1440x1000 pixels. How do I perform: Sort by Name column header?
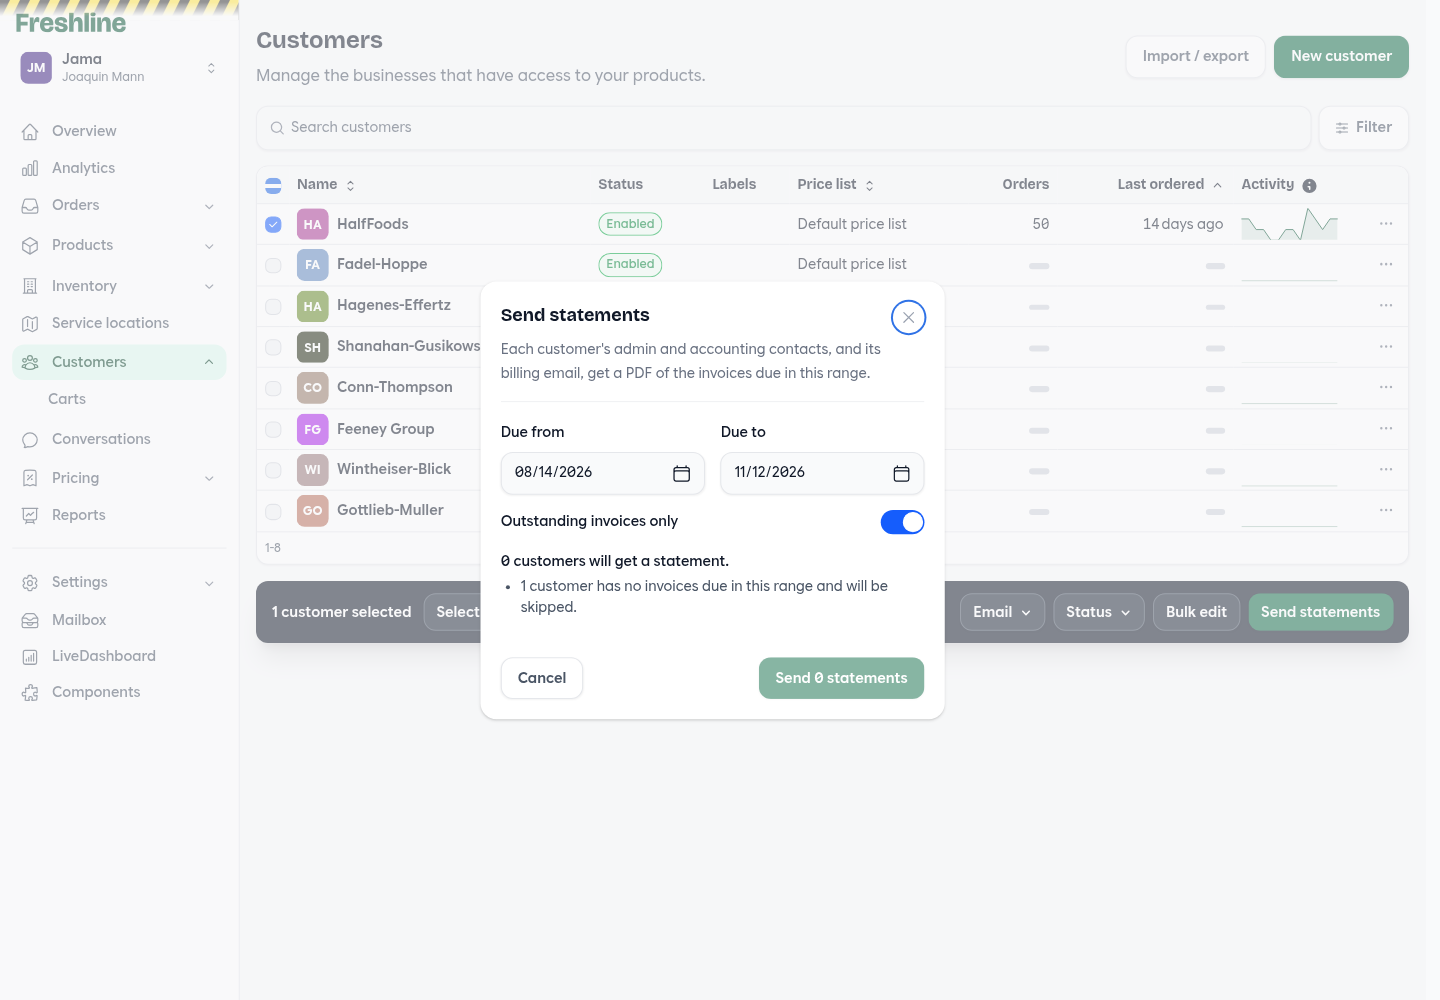326,185
